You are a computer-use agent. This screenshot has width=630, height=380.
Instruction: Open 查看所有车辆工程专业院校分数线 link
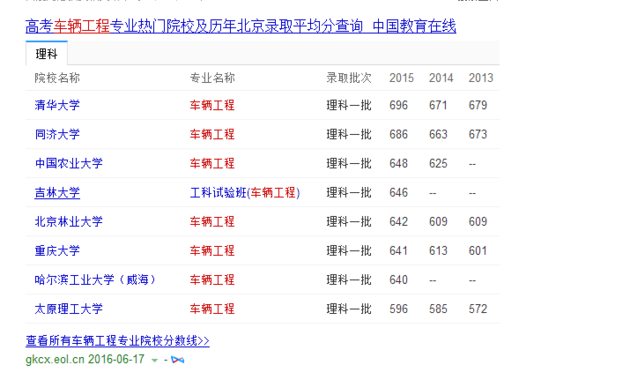coord(117,341)
